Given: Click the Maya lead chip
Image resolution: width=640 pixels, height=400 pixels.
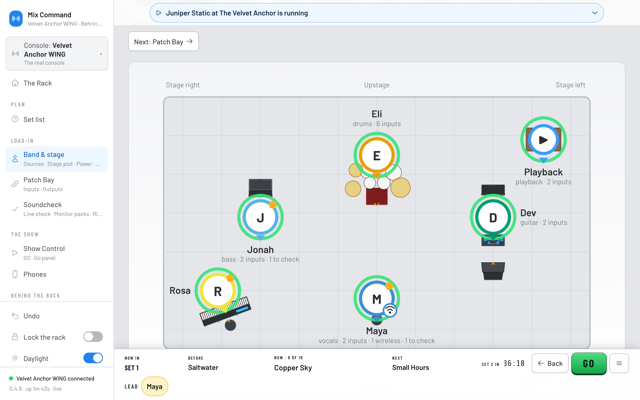Looking at the screenshot, I should (154, 386).
